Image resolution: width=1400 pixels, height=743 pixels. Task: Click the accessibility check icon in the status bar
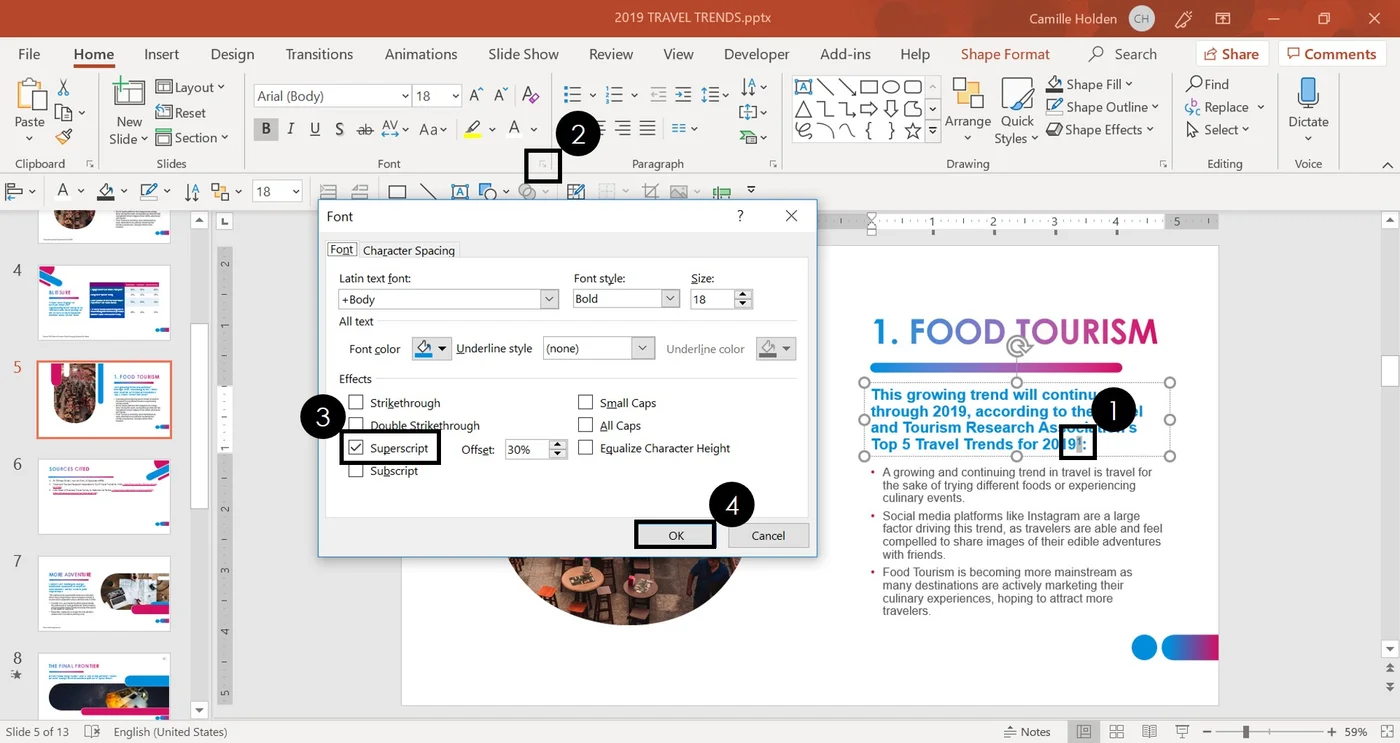pos(91,732)
